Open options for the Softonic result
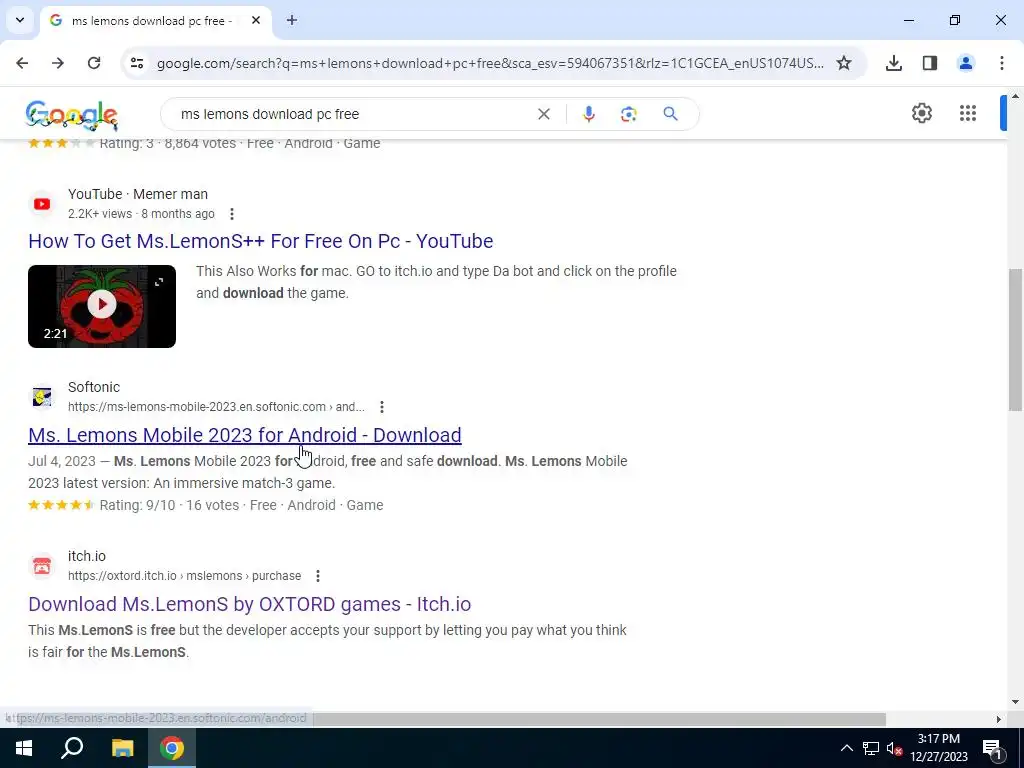The height and width of the screenshot is (768, 1024). pos(382,407)
